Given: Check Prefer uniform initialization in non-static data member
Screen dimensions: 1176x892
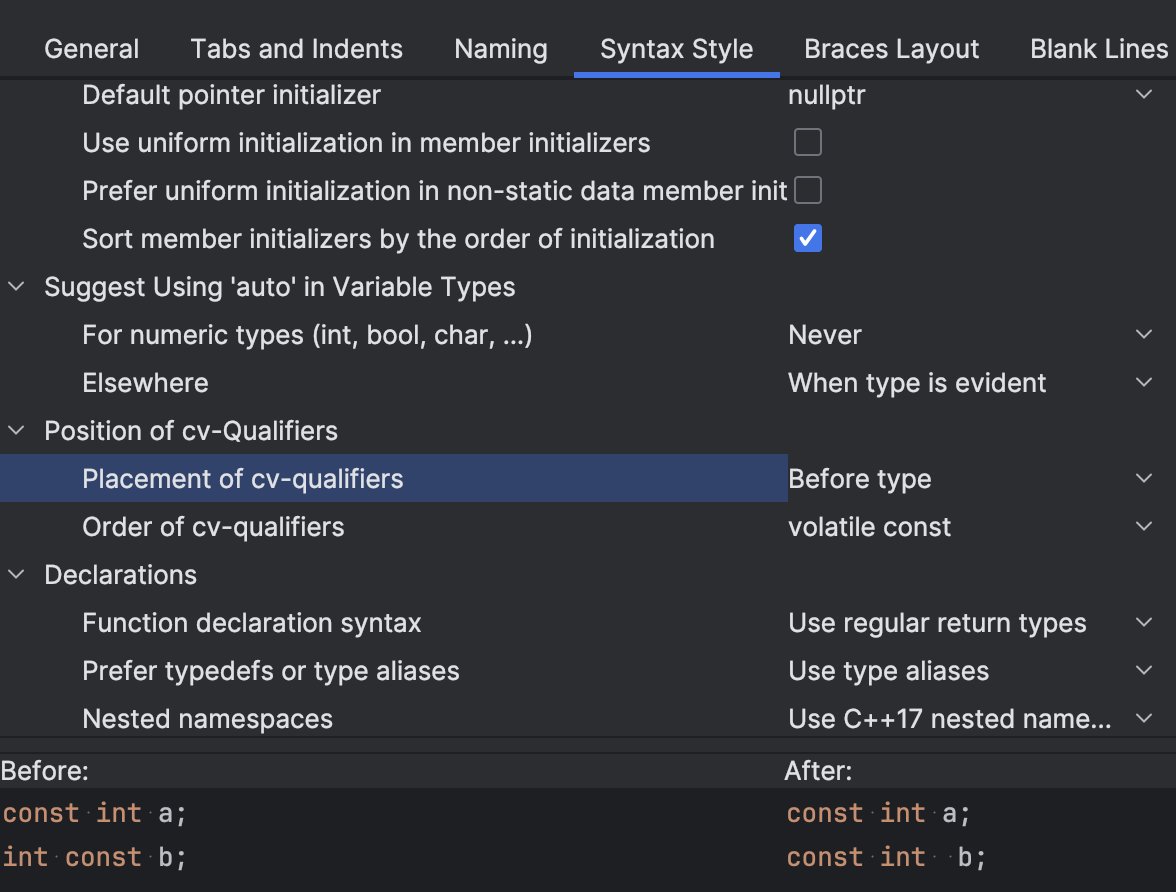Looking at the screenshot, I should tap(807, 190).
